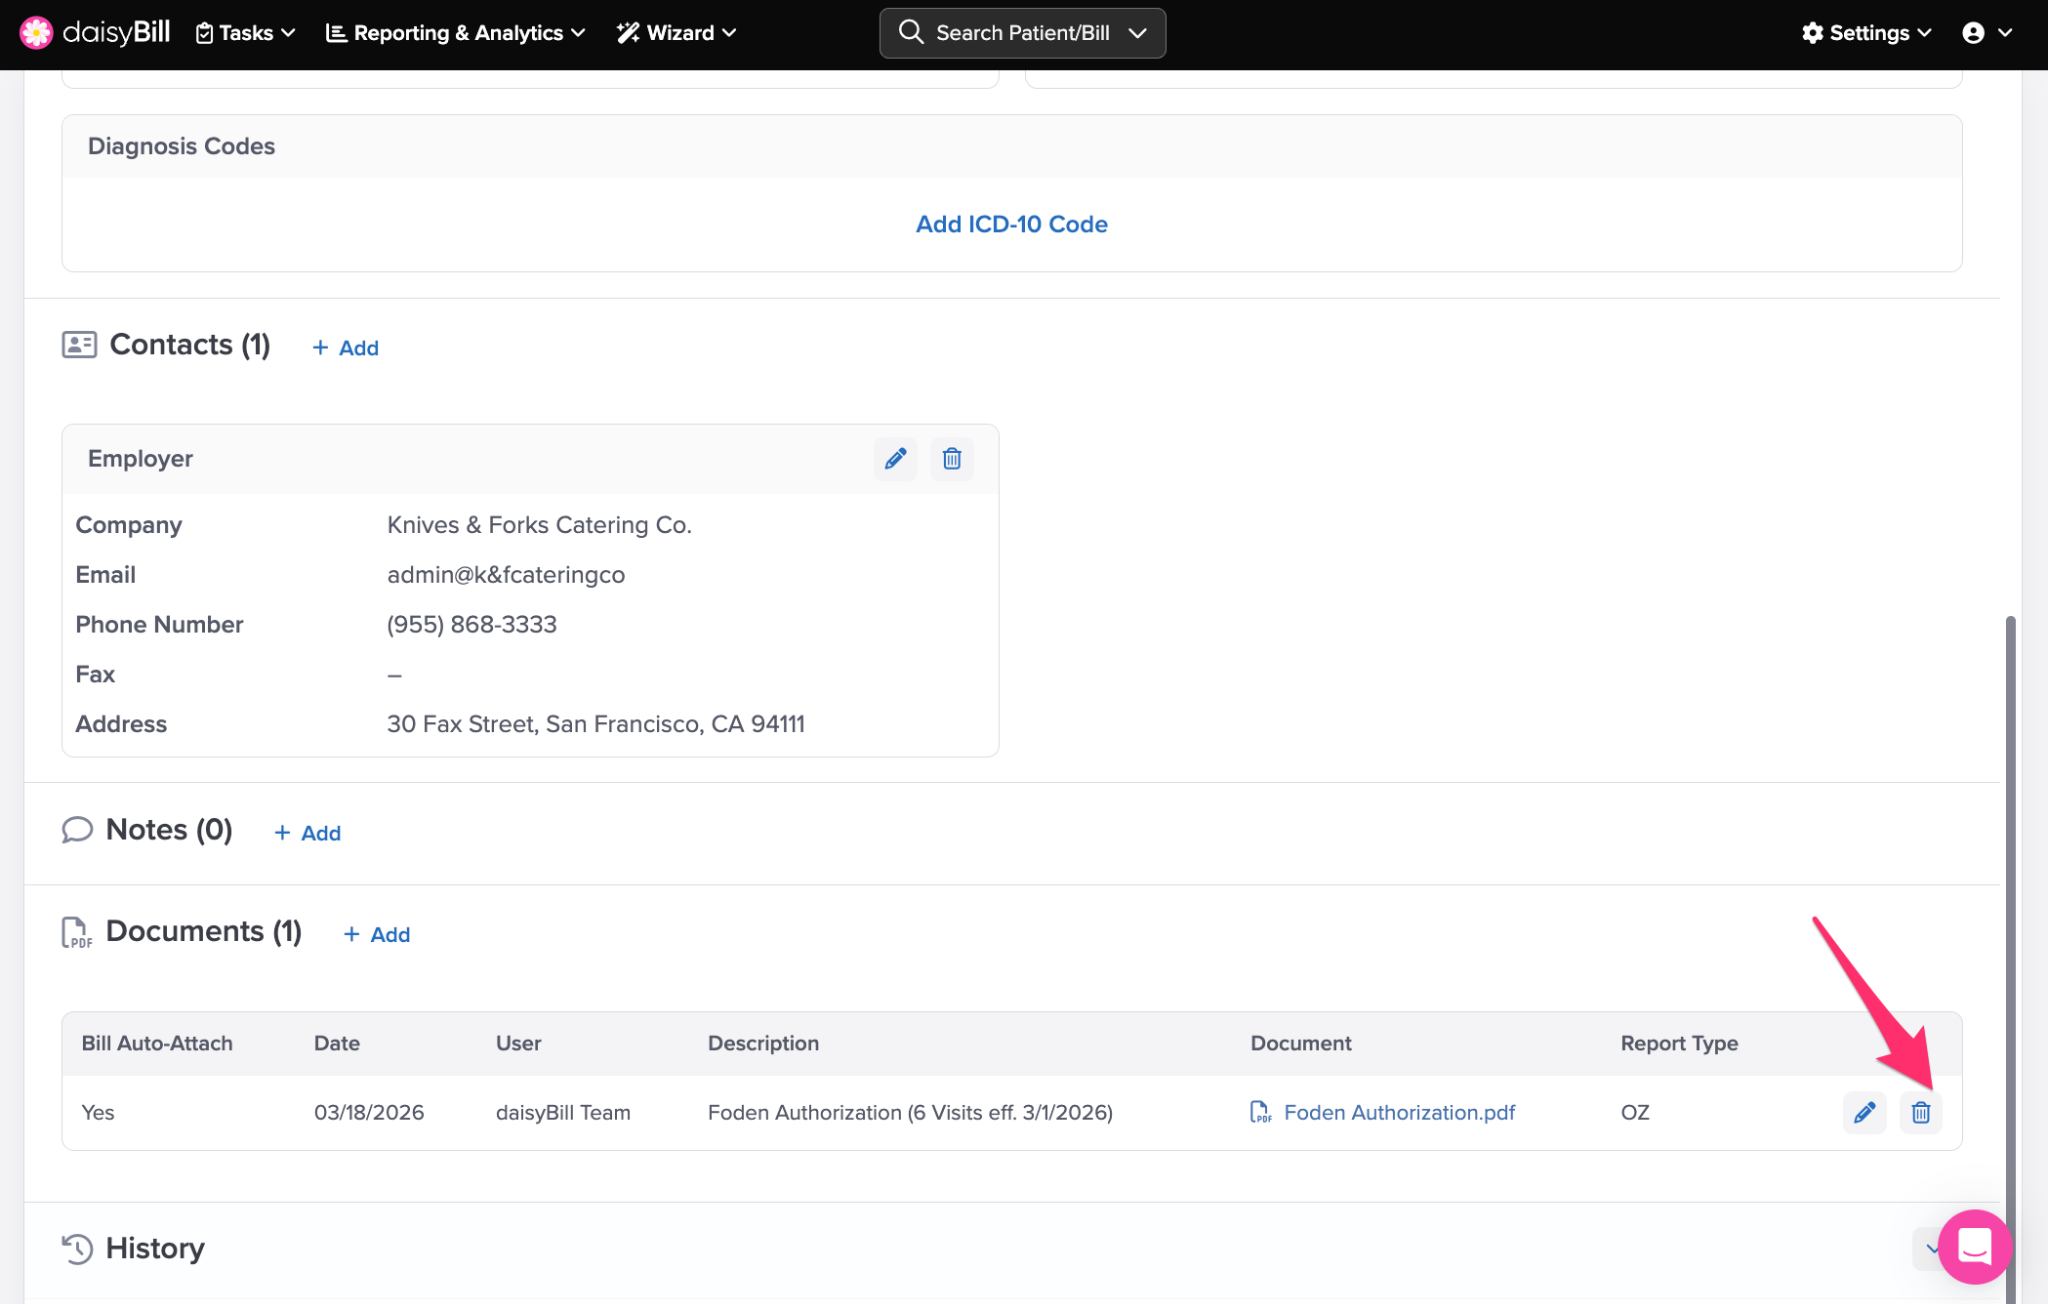Click Add ICD-10 Code link
Image resolution: width=2048 pixels, height=1304 pixels.
coord(1011,224)
